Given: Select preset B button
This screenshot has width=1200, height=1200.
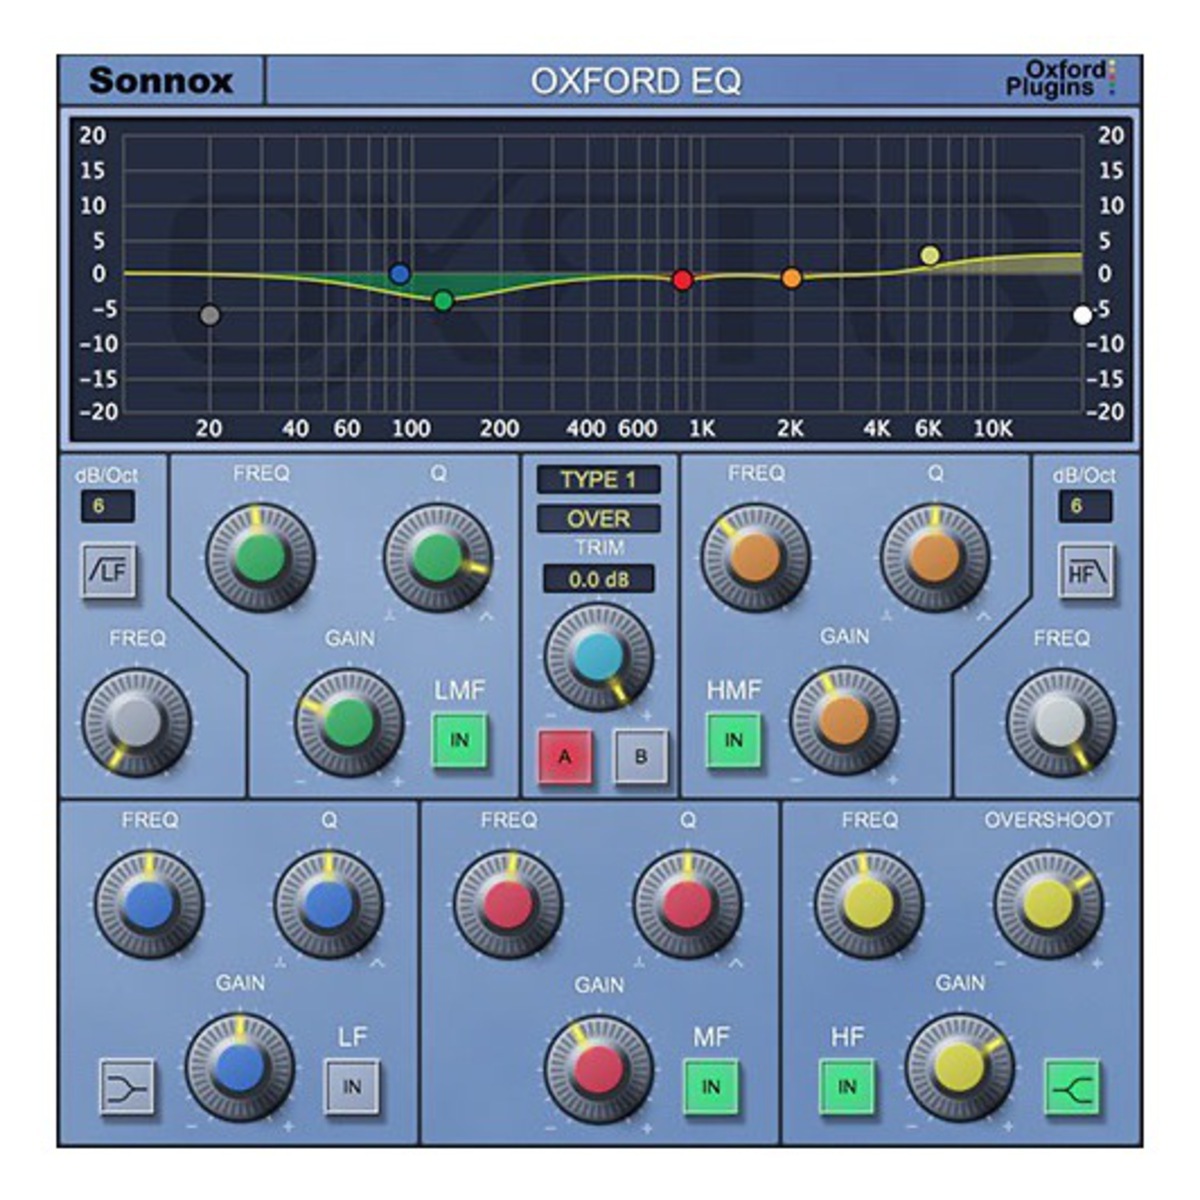Looking at the screenshot, I should click(640, 757).
